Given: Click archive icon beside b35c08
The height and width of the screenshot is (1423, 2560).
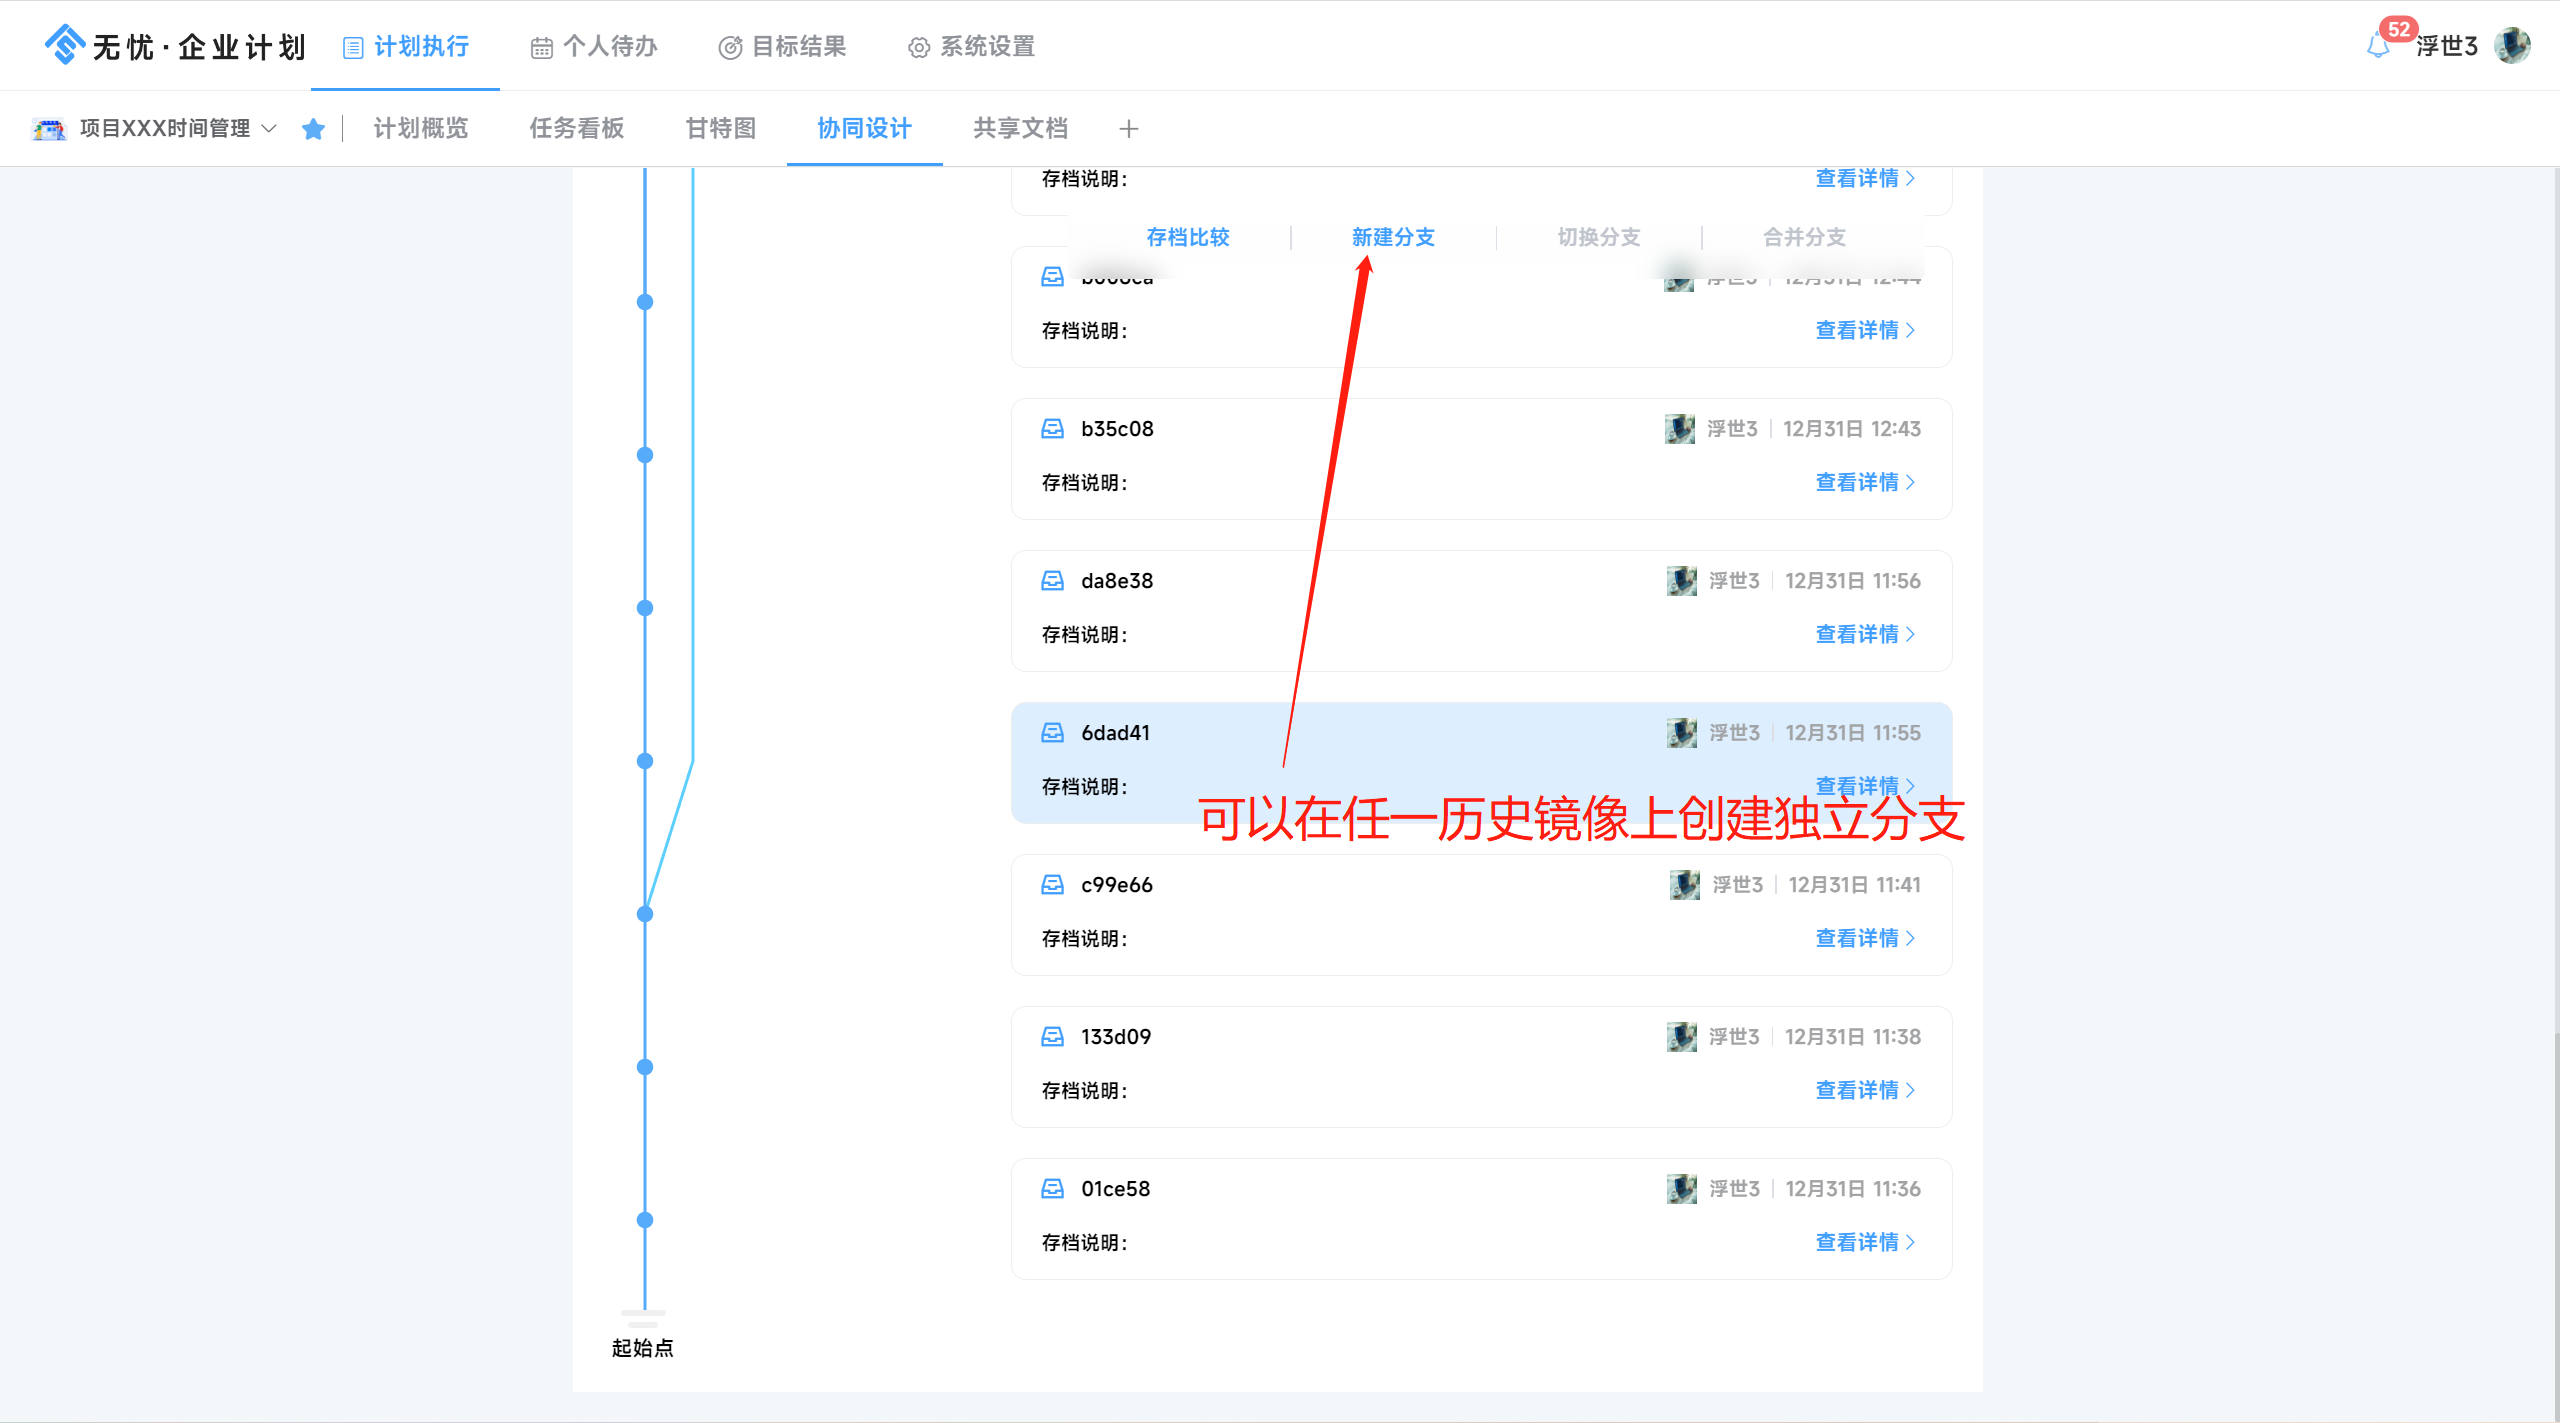Looking at the screenshot, I should click(1052, 429).
